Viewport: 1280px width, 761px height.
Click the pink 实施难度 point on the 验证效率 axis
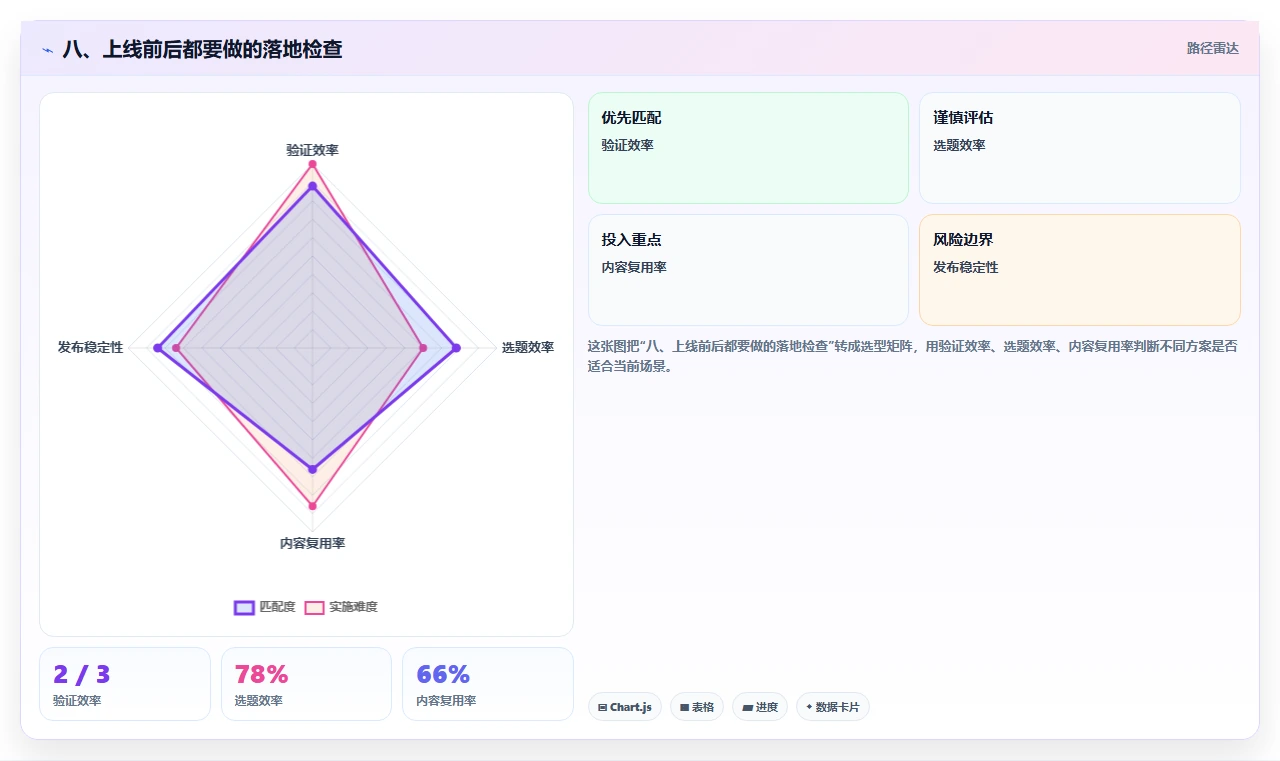312,164
